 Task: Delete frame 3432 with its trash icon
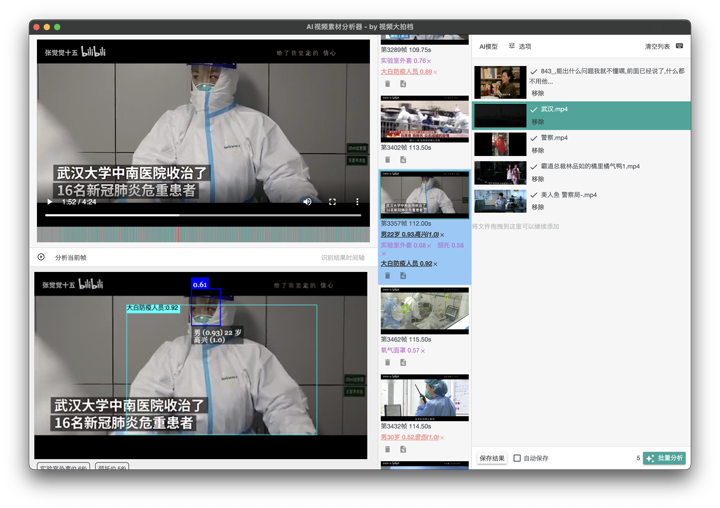pyautogui.click(x=388, y=449)
